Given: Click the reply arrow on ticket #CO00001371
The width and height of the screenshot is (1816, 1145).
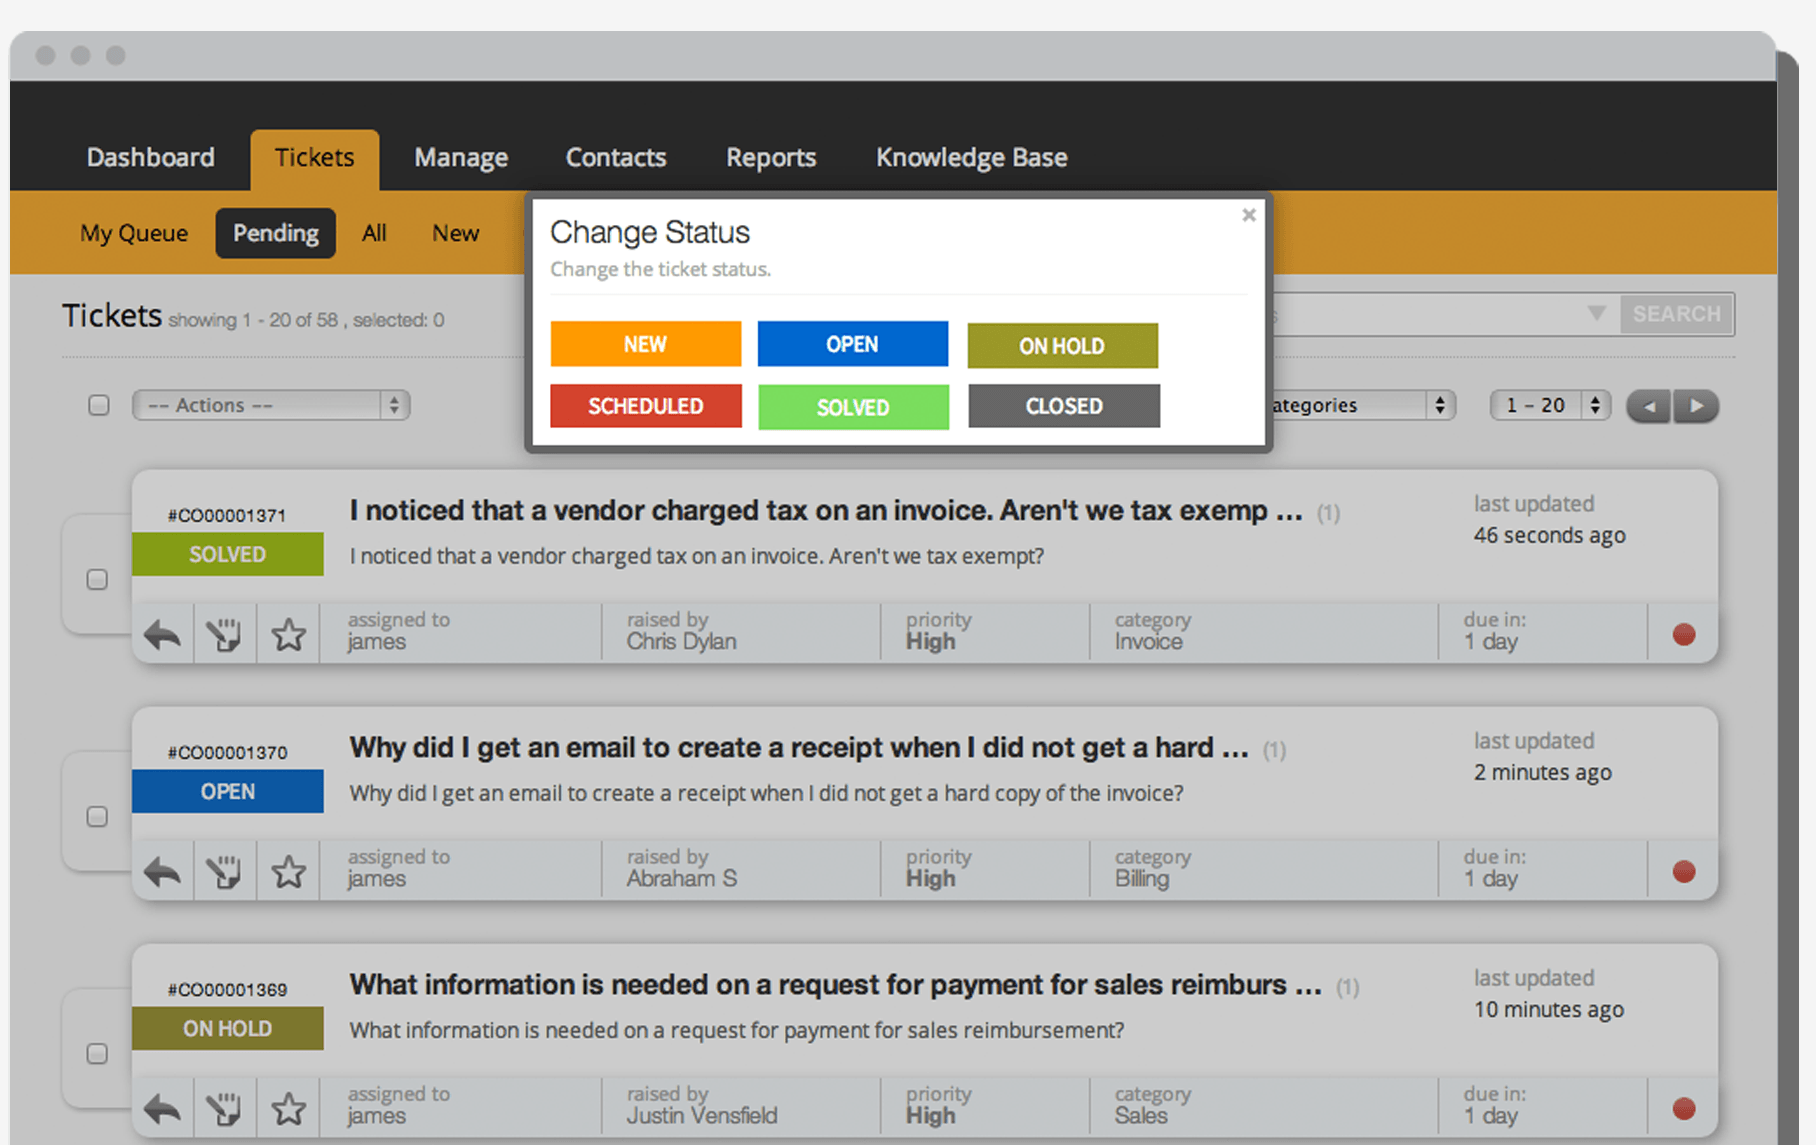Looking at the screenshot, I should click(x=161, y=633).
